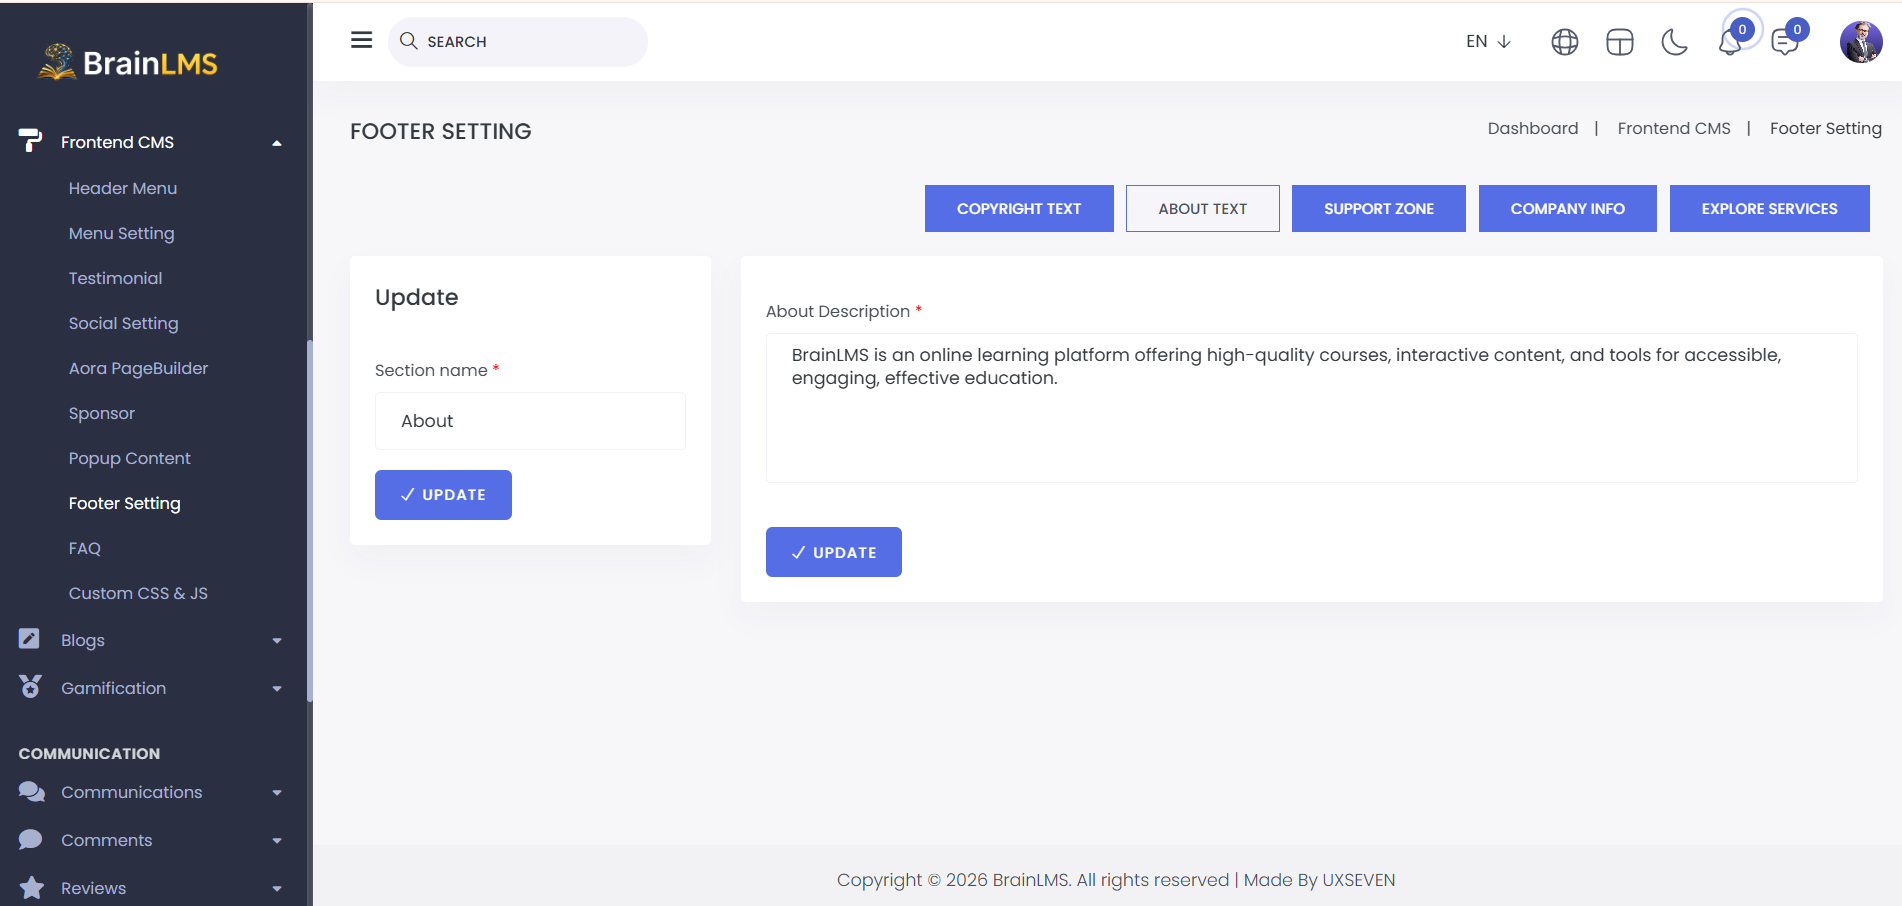This screenshot has height=906, width=1902.
Task: Click the copyright footer text
Action: (x=1115, y=880)
